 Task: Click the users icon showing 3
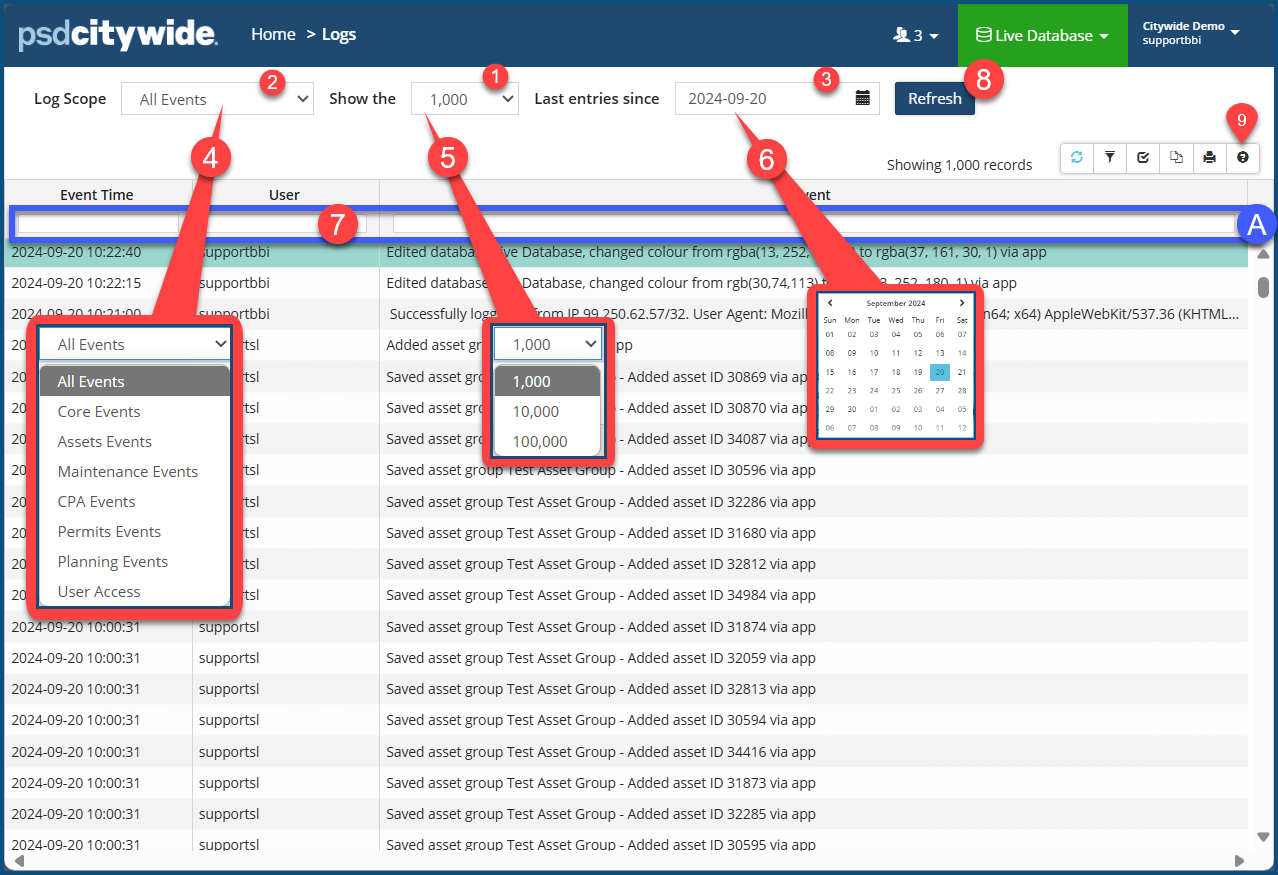pos(915,35)
